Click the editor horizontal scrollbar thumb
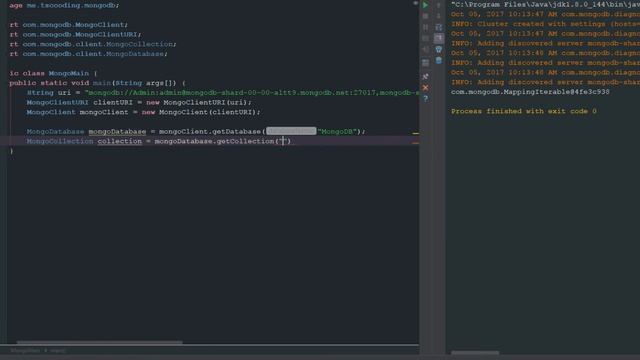 pos(100,342)
